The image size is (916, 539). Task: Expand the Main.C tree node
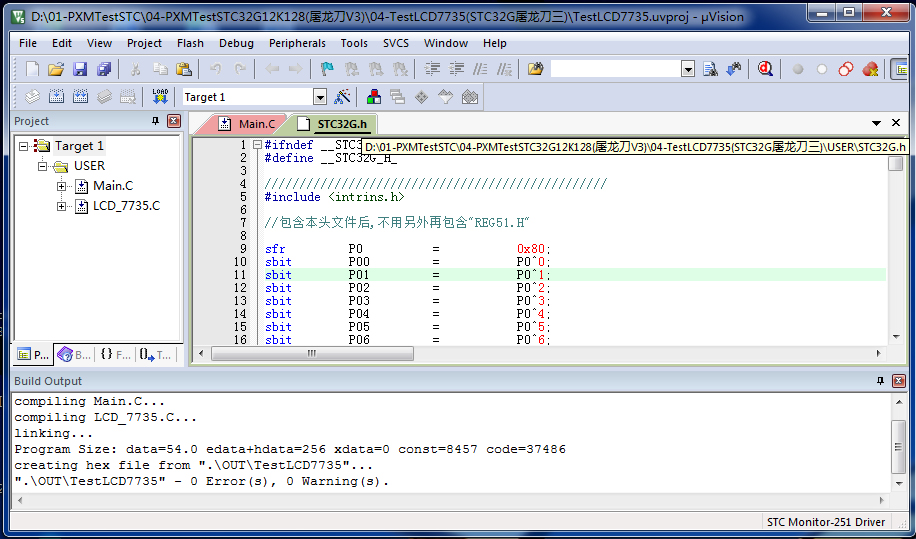pos(62,186)
